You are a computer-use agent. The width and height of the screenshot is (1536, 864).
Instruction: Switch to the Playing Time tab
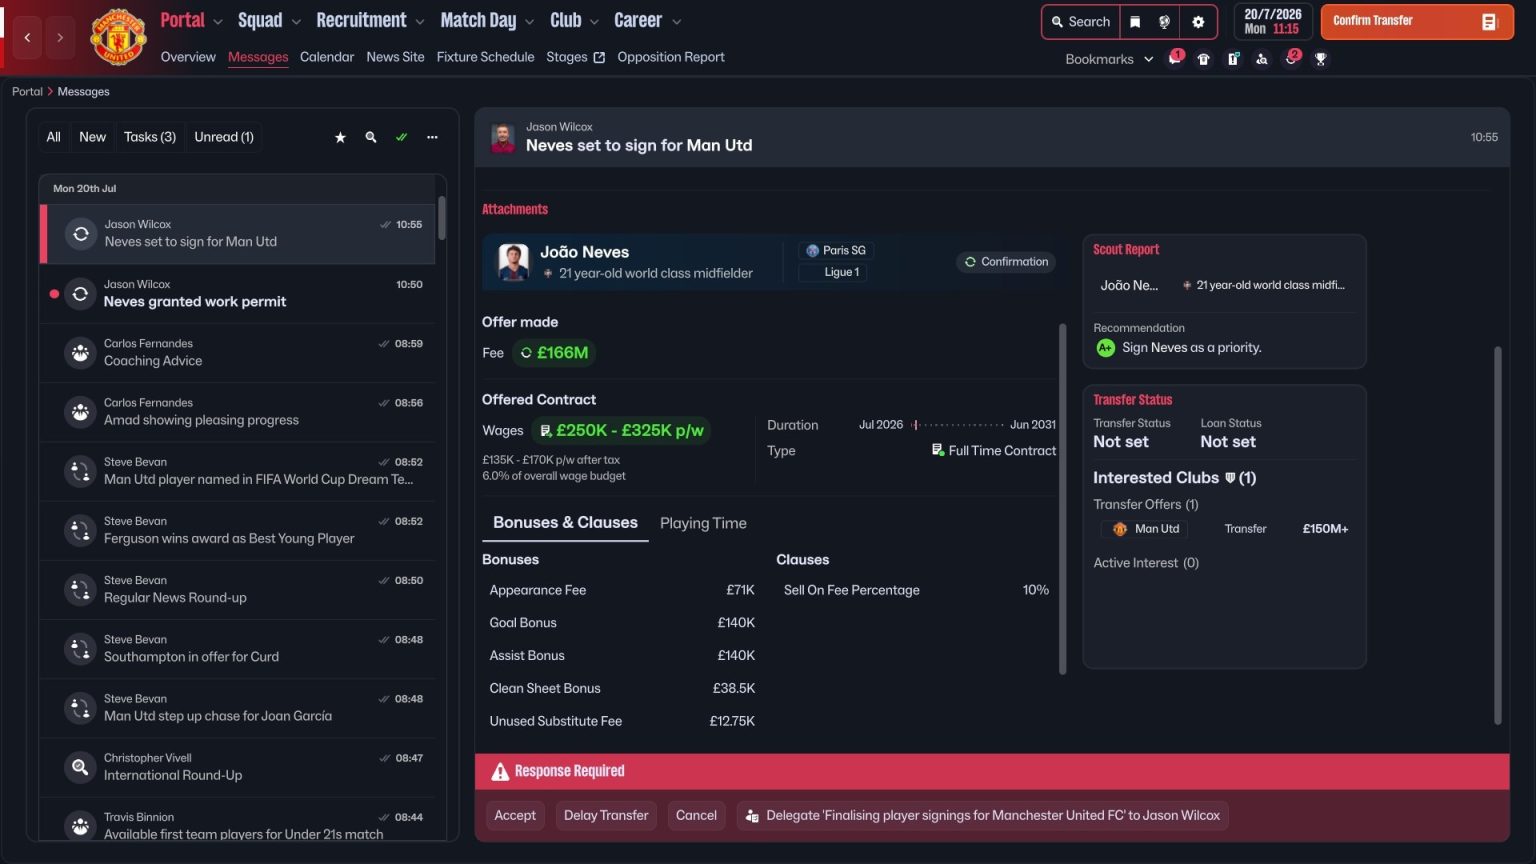click(x=703, y=523)
